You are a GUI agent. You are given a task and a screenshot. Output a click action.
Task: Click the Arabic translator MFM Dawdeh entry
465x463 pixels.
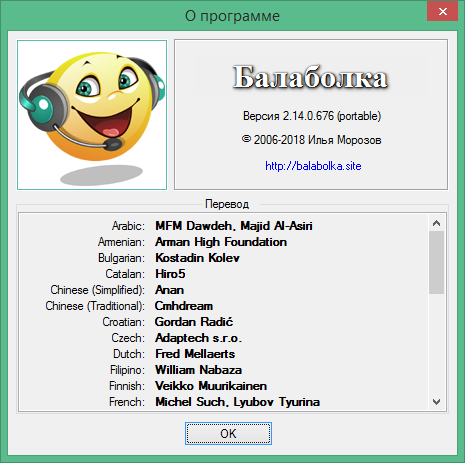[234, 226]
